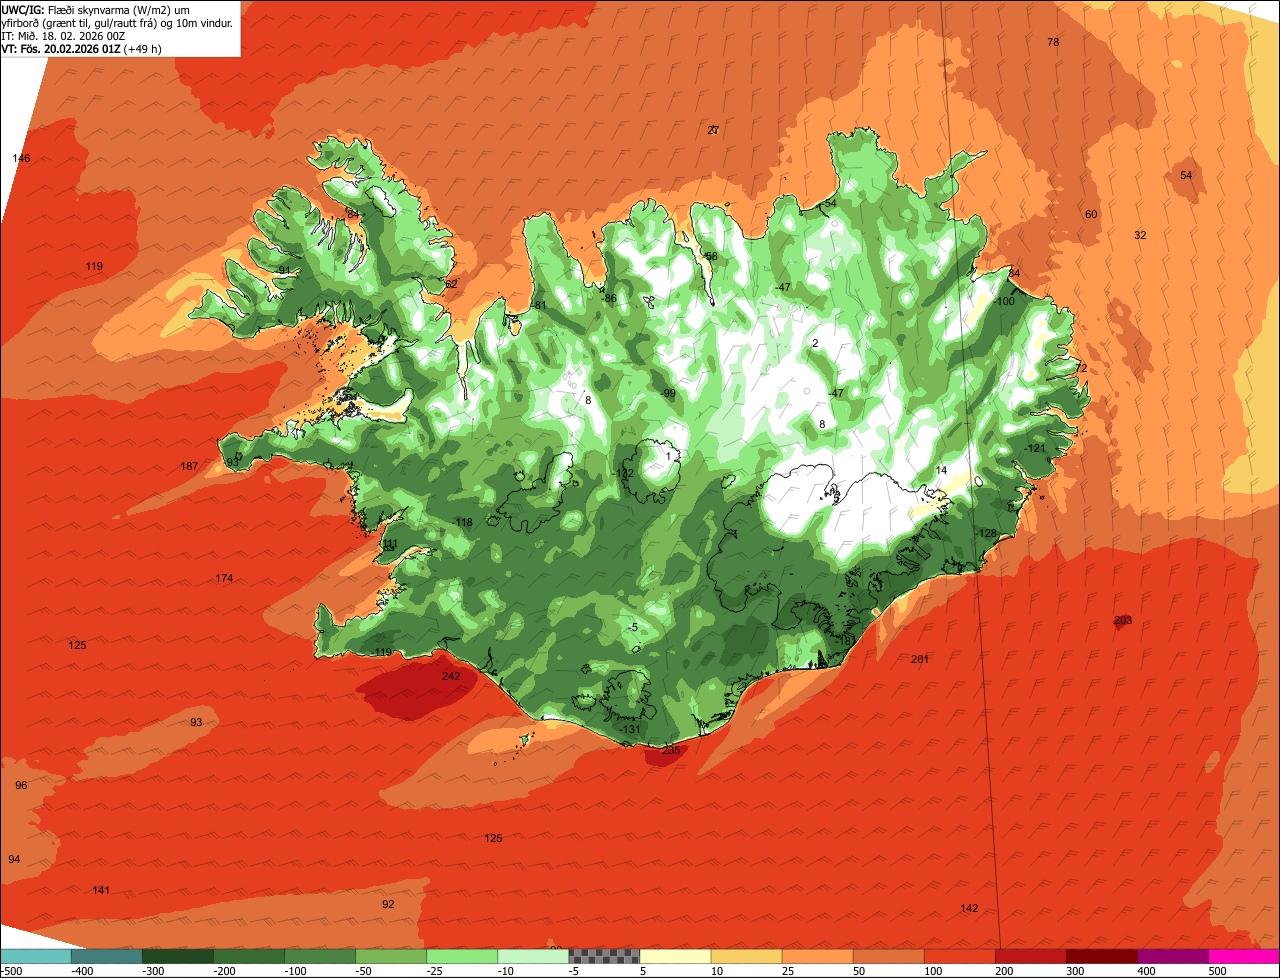The width and height of the screenshot is (1280, 978).
Task: Click the 32 value on the map
Action: coord(1140,235)
